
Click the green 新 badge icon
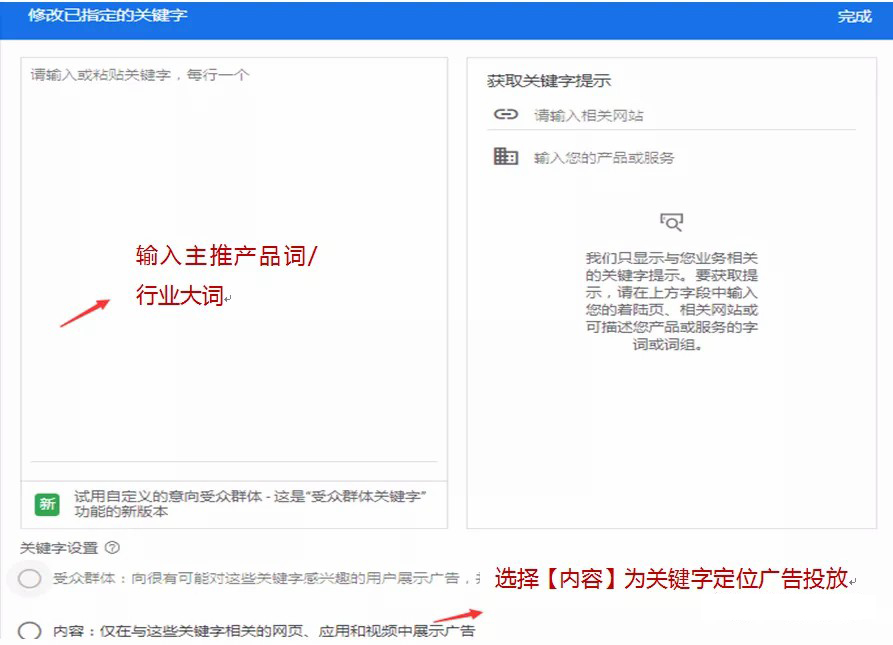click(x=47, y=504)
